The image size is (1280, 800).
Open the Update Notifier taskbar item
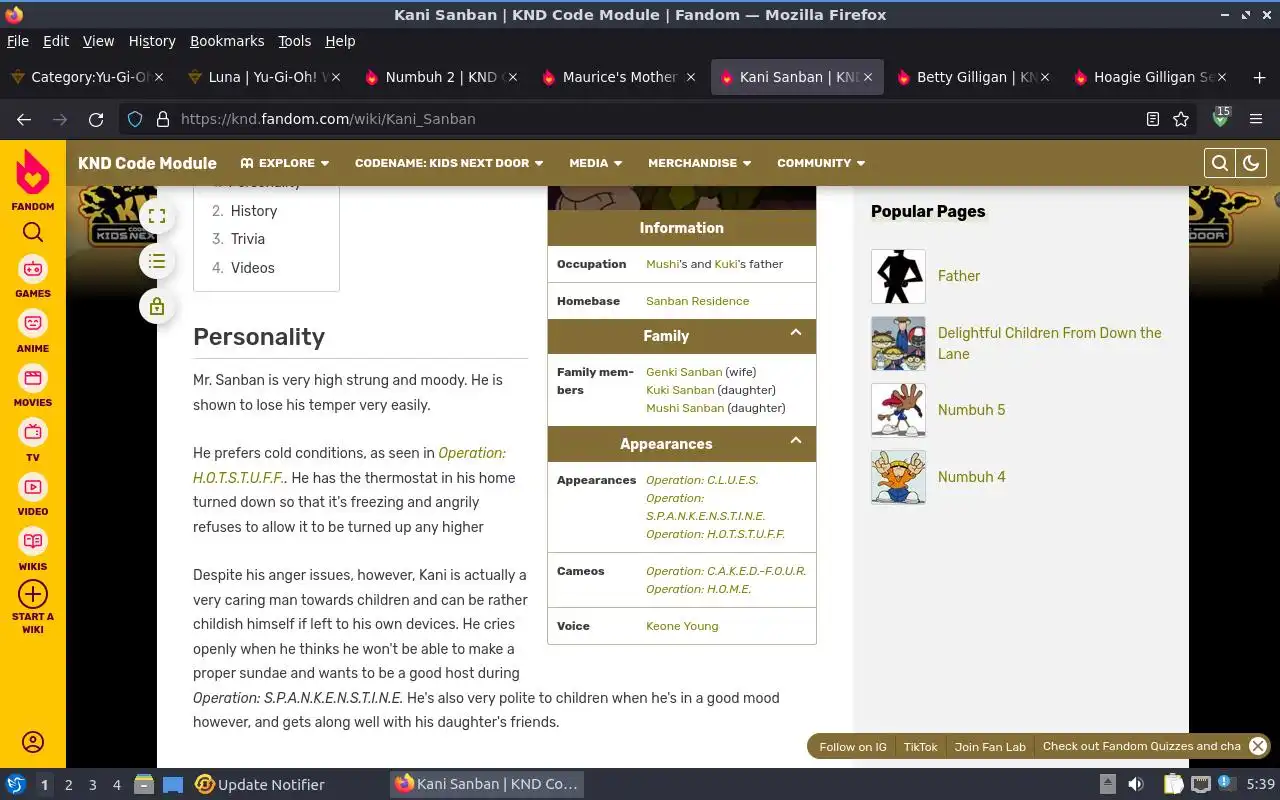tap(260, 785)
